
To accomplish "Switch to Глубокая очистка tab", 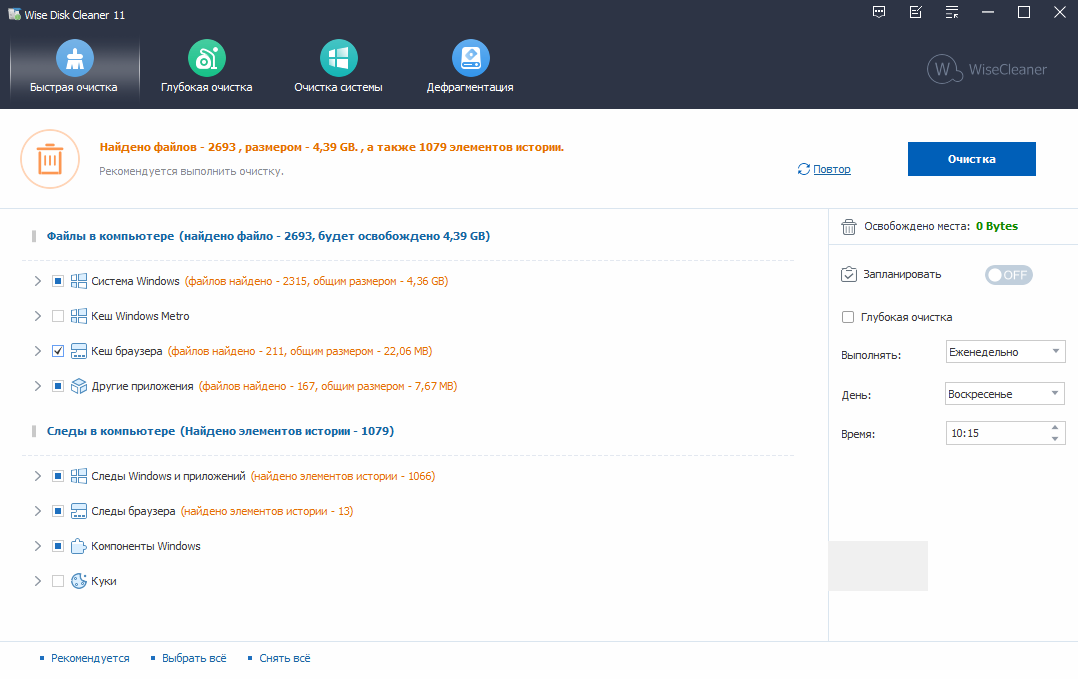I will click(206, 69).
